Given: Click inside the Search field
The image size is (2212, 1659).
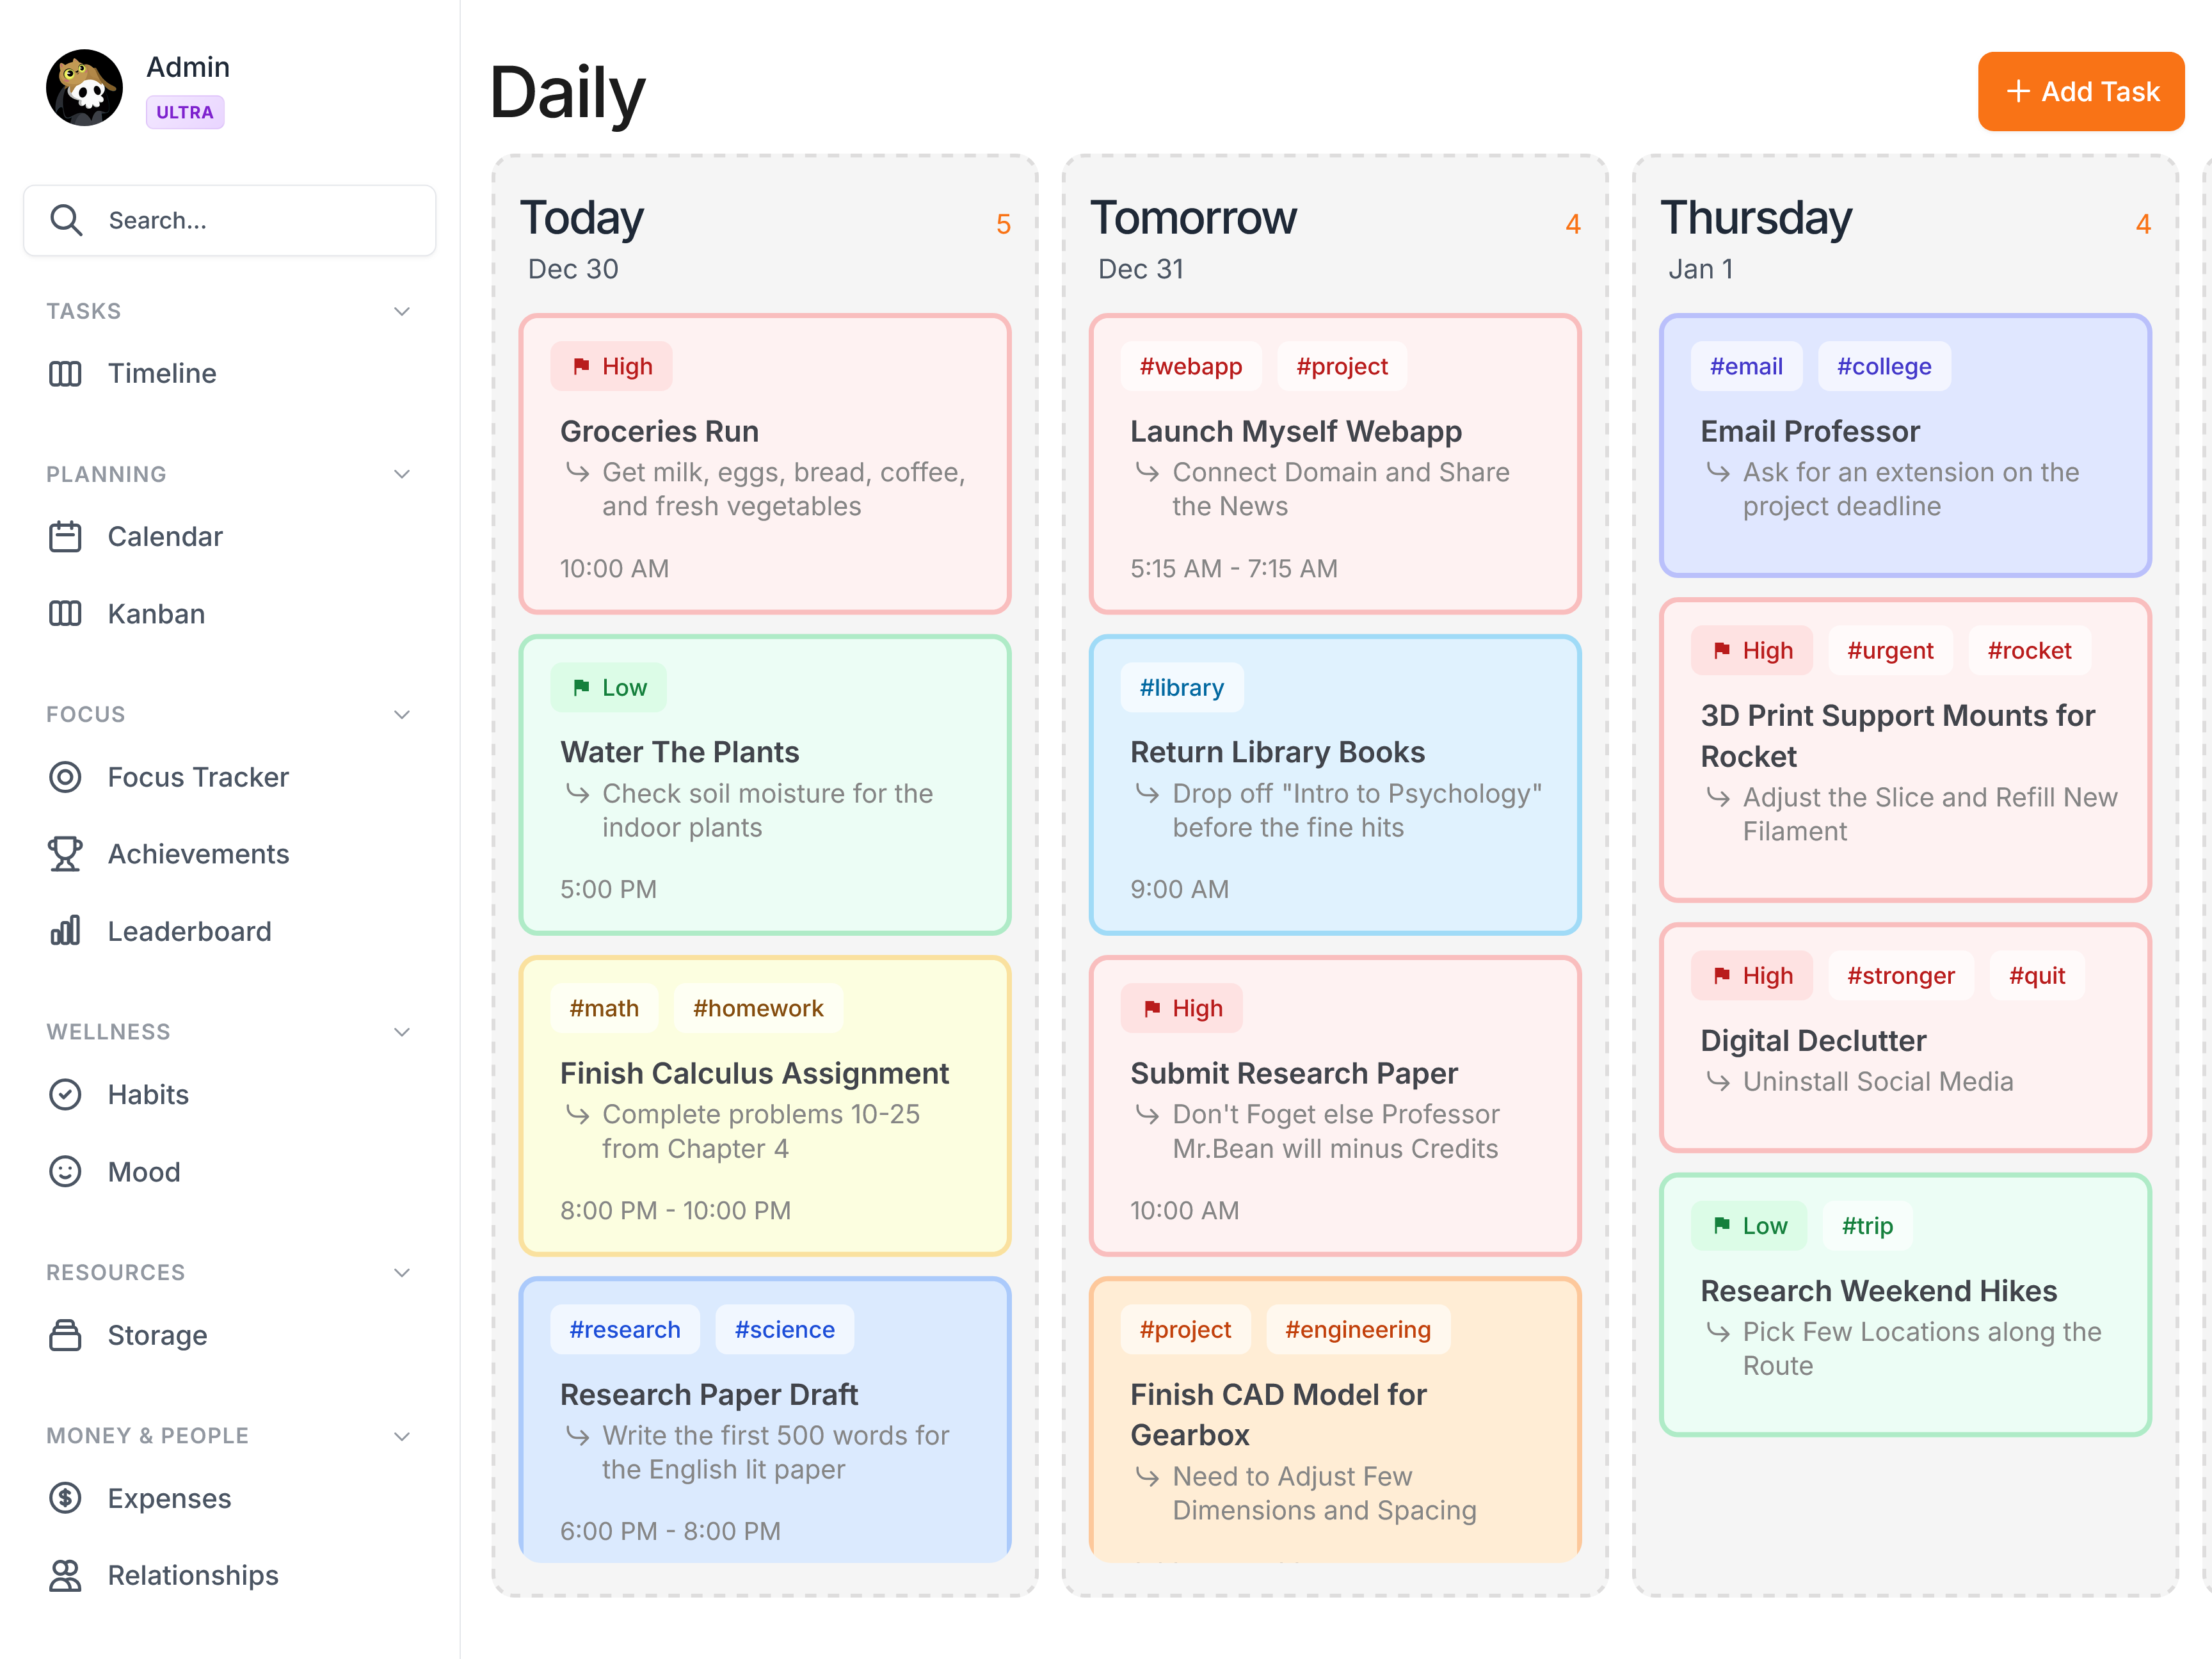Looking at the screenshot, I should (x=230, y=220).
